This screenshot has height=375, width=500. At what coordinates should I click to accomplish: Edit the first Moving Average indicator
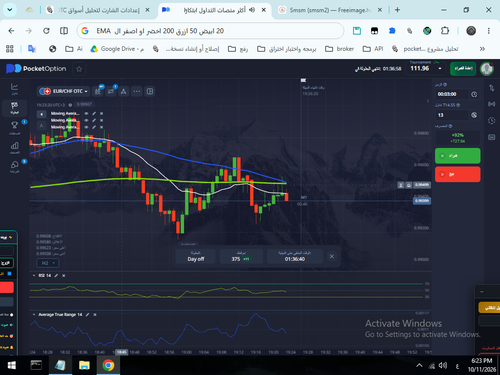coord(94,113)
